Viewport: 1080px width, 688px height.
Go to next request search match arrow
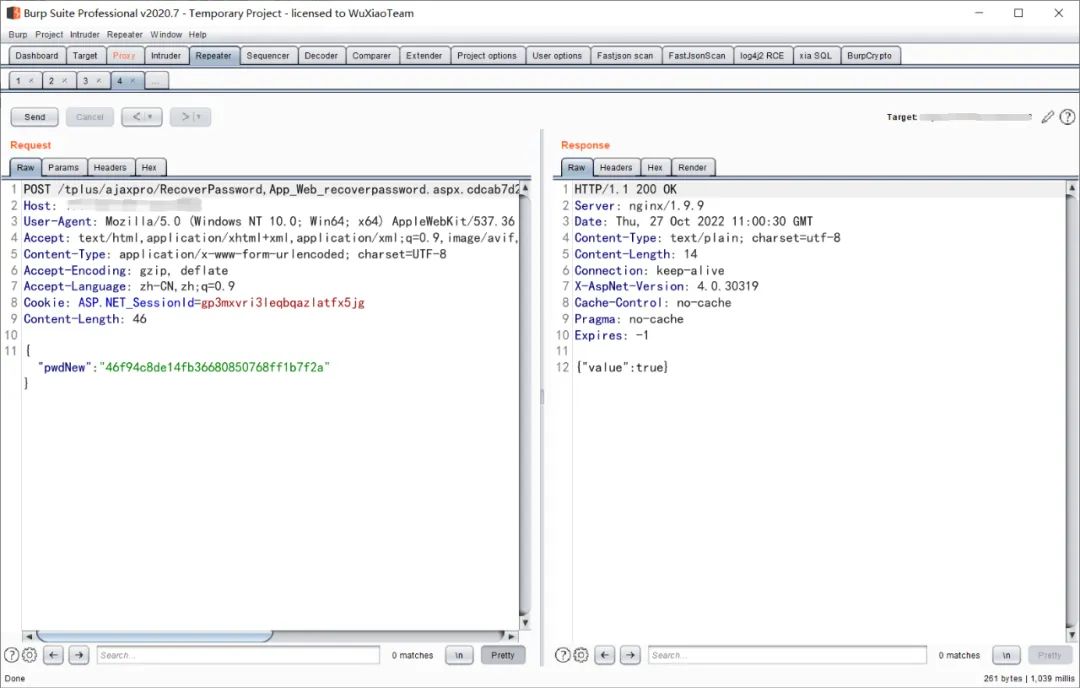tap(79, 655)
